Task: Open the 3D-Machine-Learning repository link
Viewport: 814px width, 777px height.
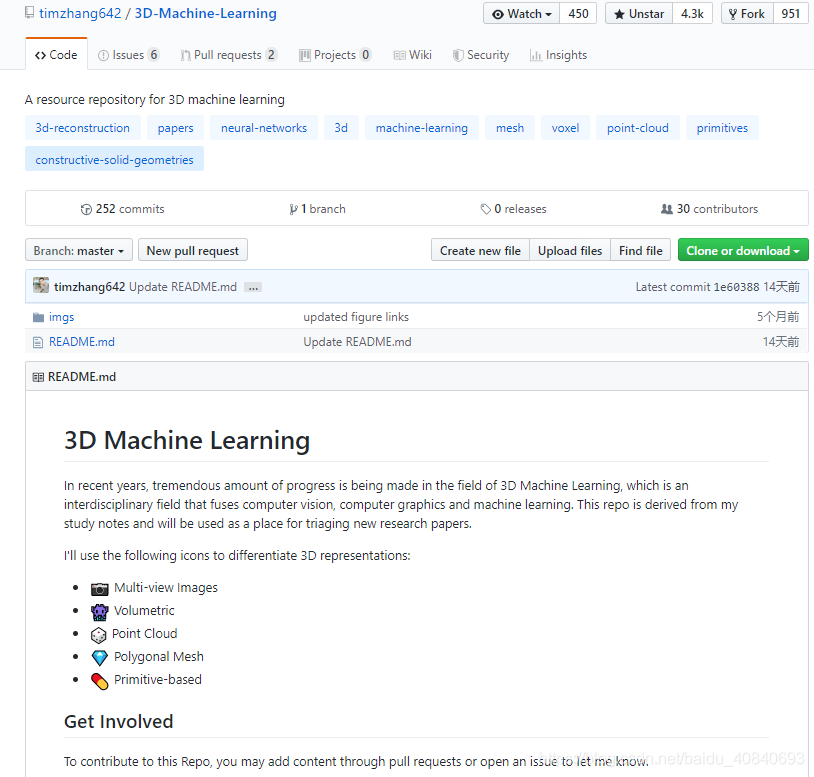Action: pyautogui.click(x=206, y=13)
